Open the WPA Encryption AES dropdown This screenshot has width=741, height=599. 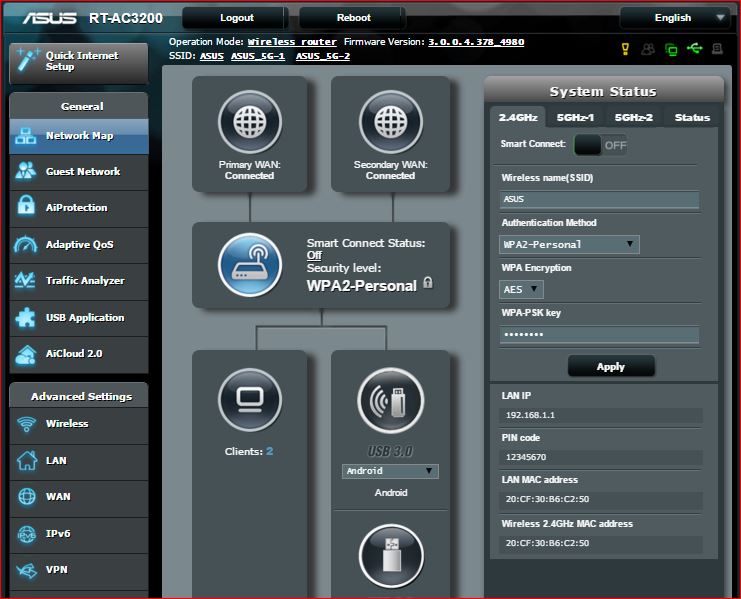point(521,289)
